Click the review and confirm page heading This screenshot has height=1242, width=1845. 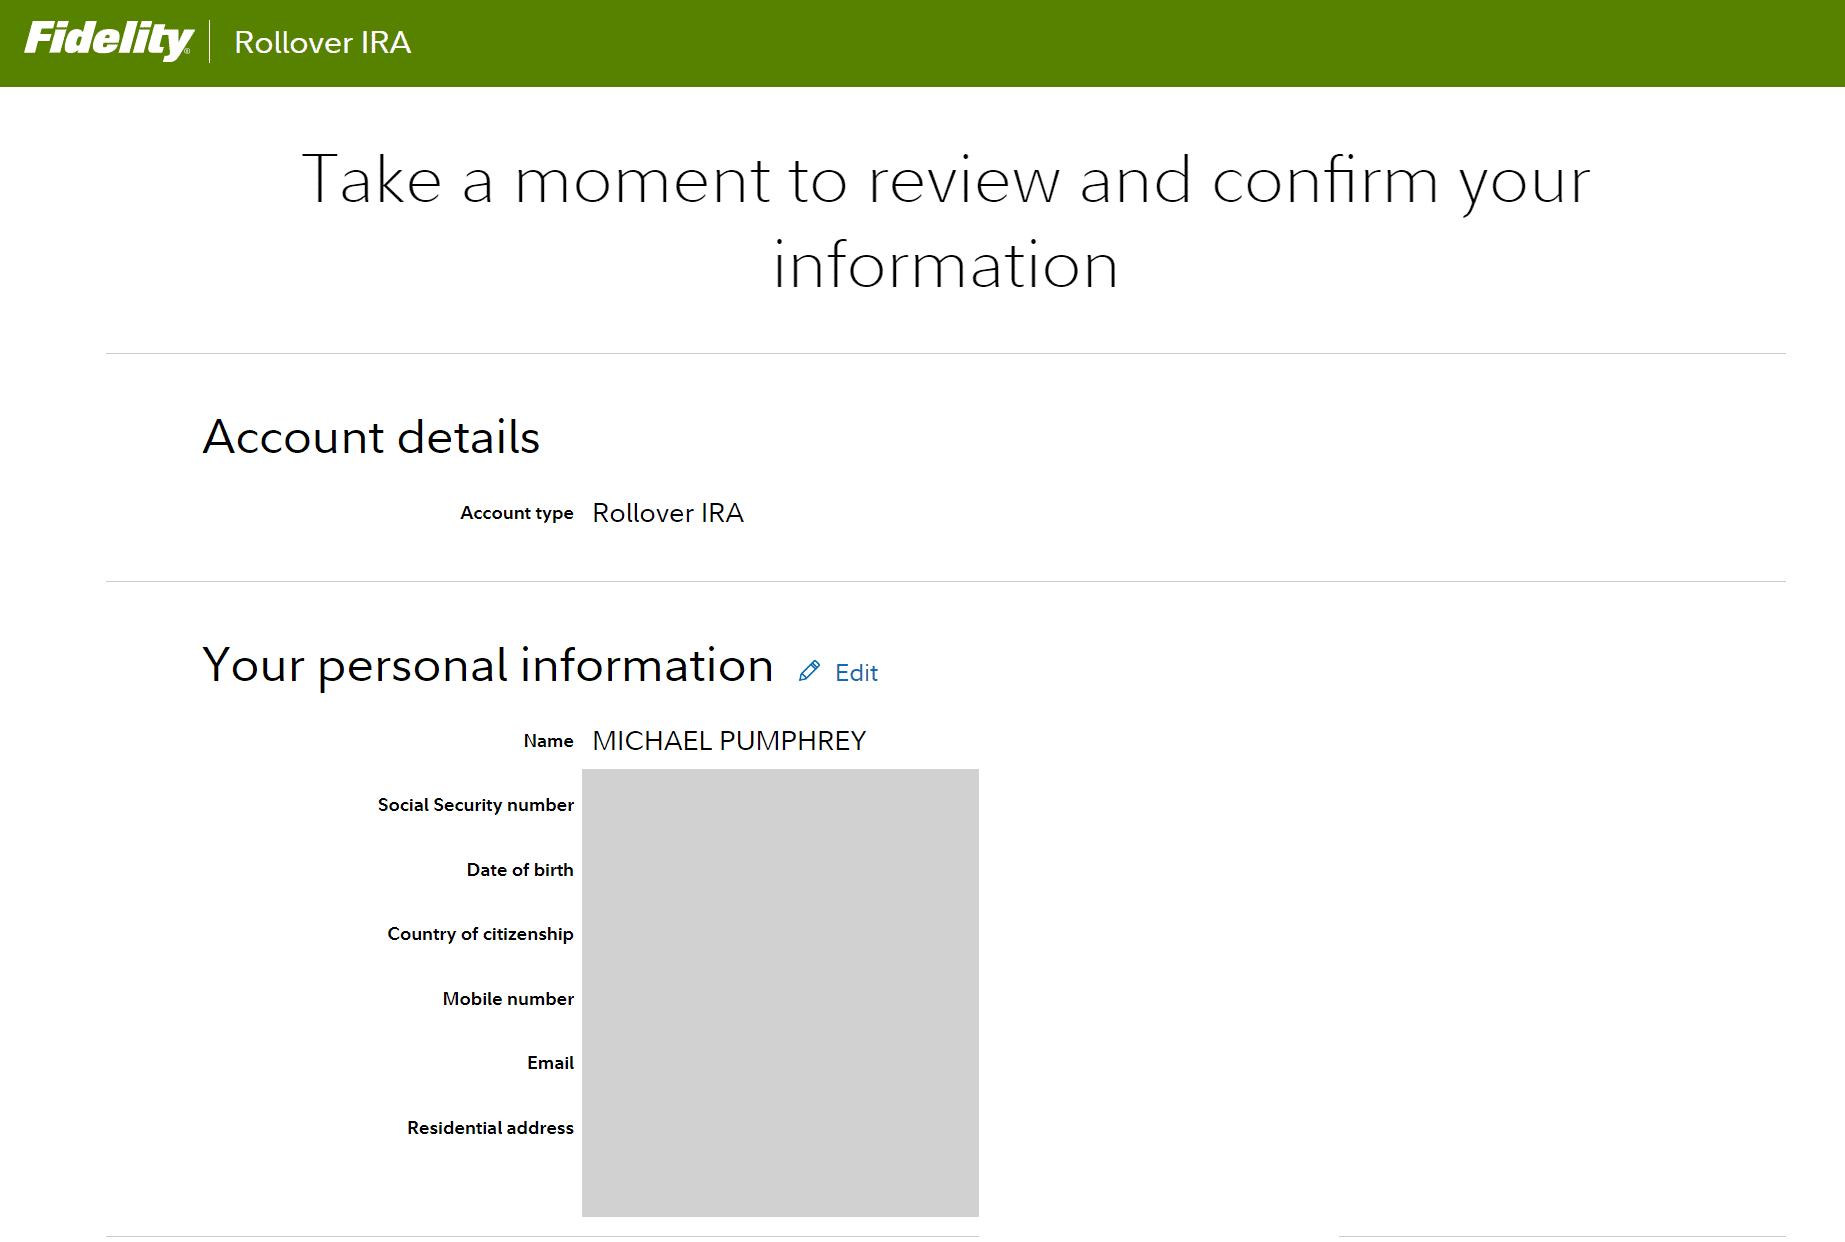(x=945, y=222)
